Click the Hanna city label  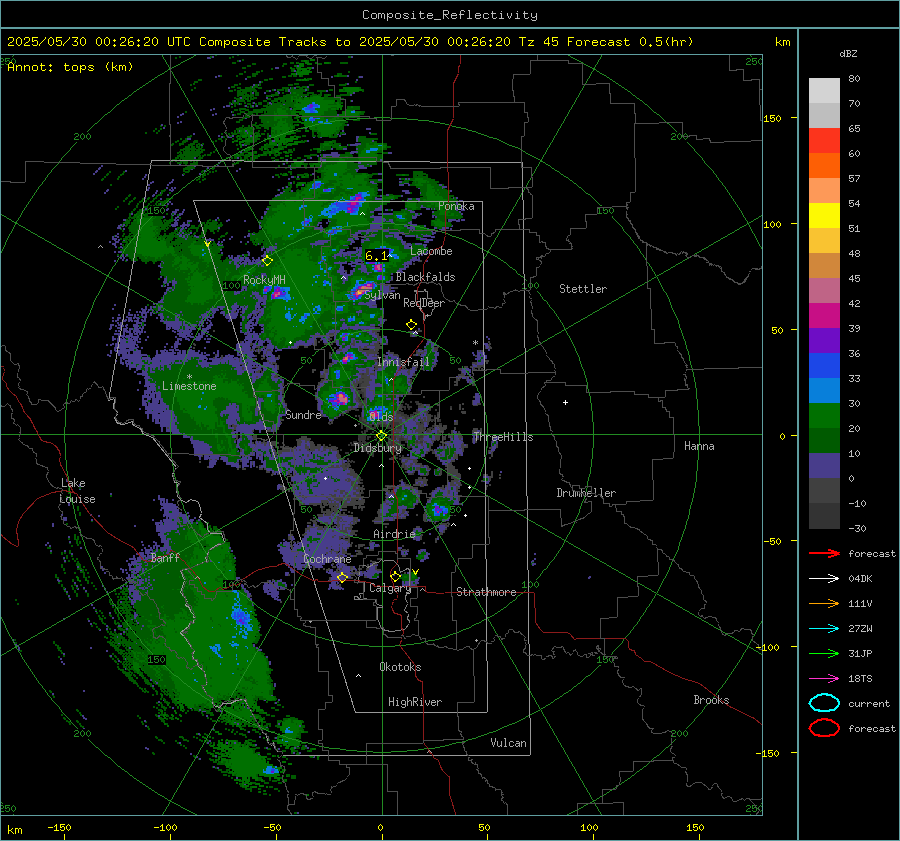(699, 446)
